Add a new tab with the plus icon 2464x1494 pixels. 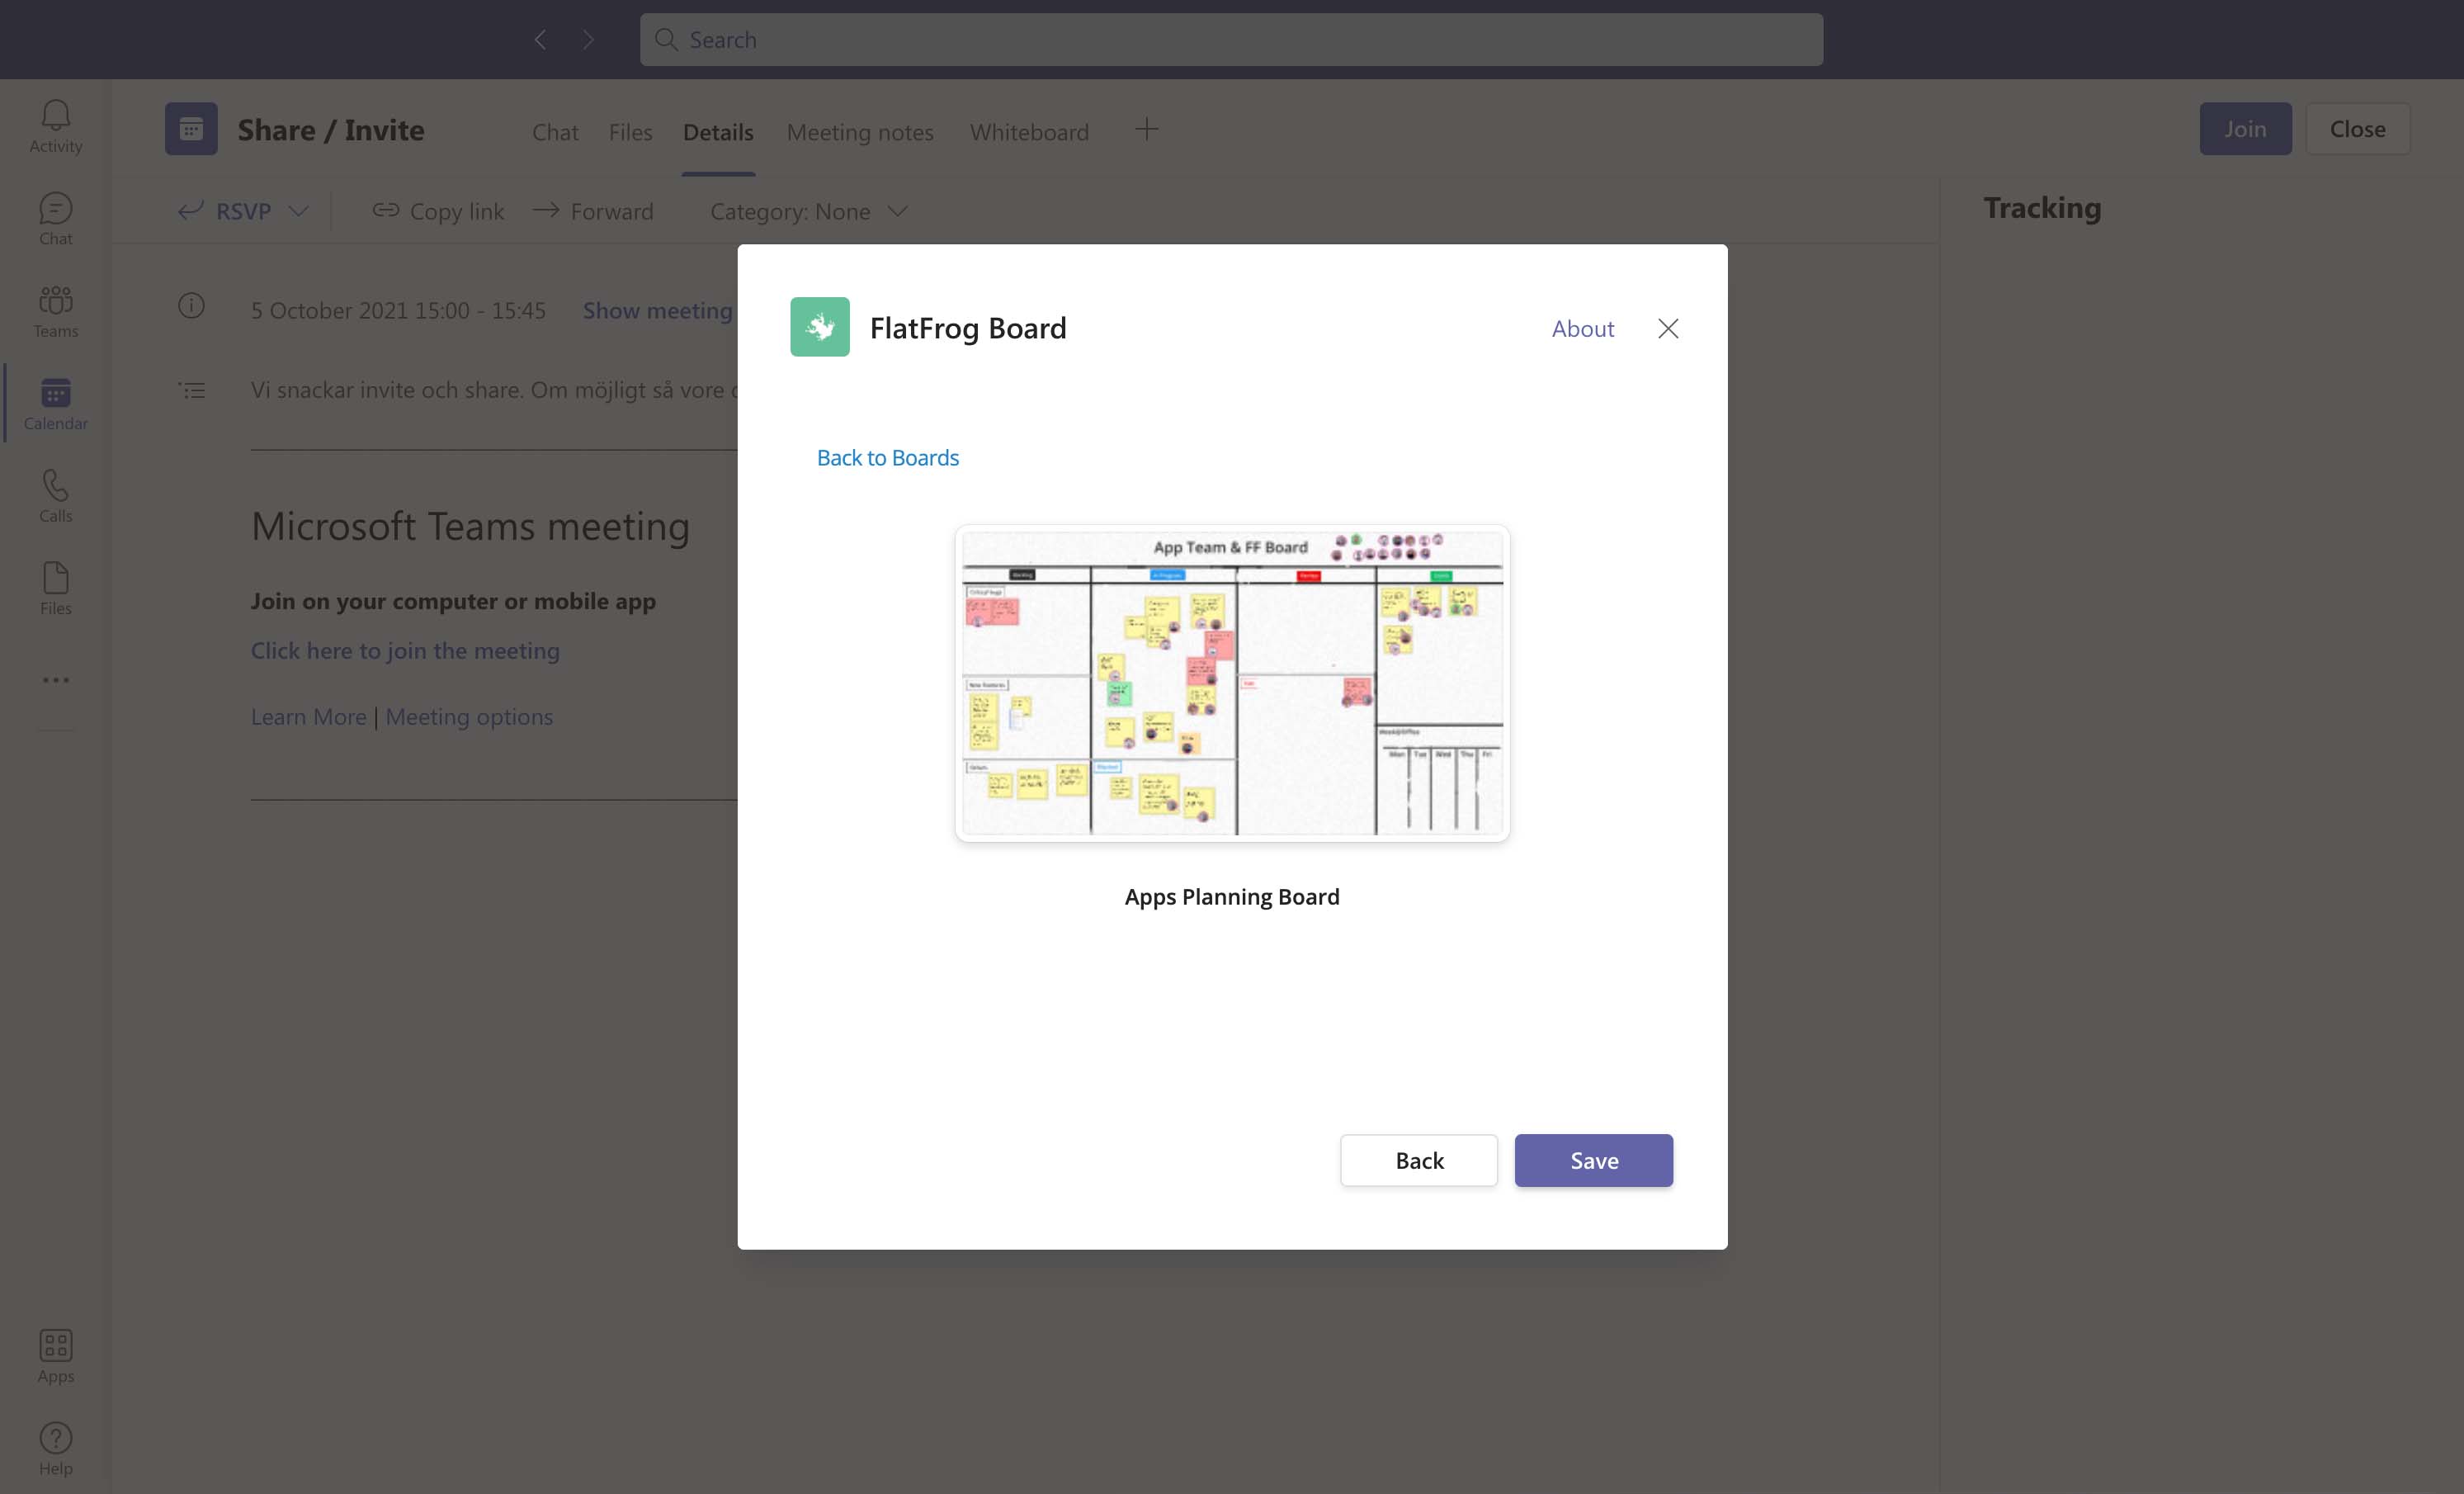click(x=1146, y=128)
